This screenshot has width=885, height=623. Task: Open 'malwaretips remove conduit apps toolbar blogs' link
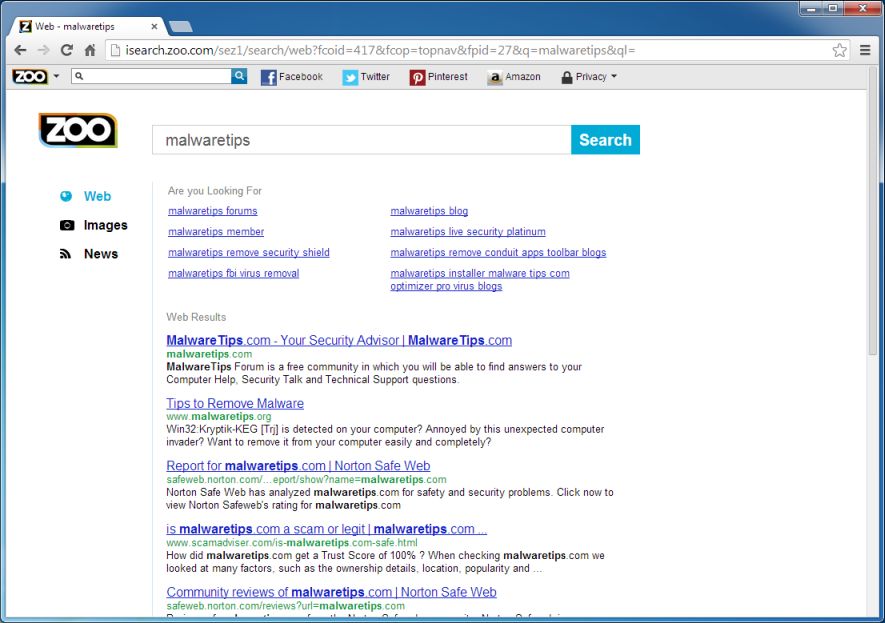(x=498, y=253)
